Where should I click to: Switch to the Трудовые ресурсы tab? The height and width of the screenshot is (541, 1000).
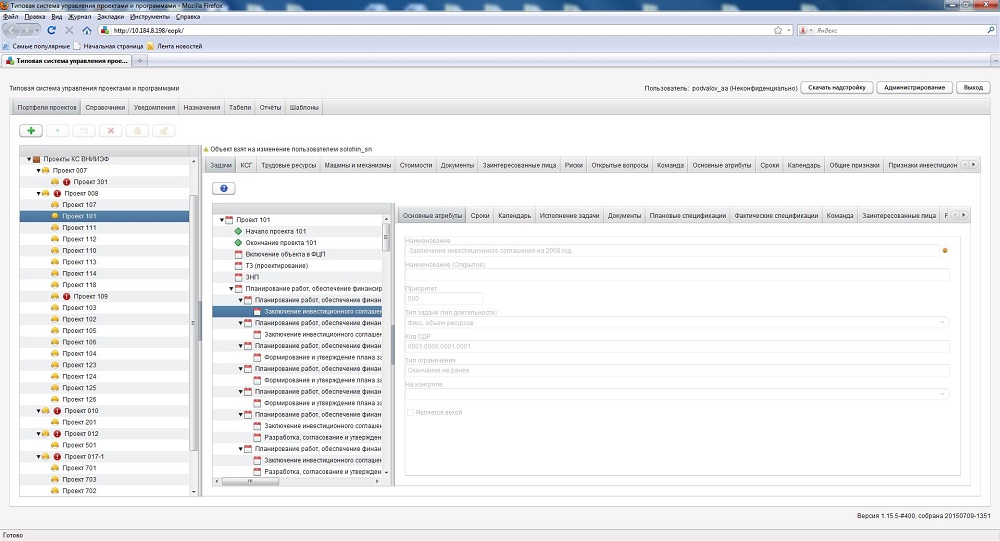coord(288,164)
